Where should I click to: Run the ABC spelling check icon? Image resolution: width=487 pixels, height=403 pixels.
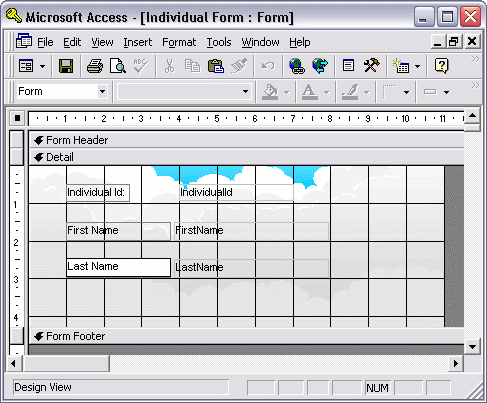[x=140, y=66]
